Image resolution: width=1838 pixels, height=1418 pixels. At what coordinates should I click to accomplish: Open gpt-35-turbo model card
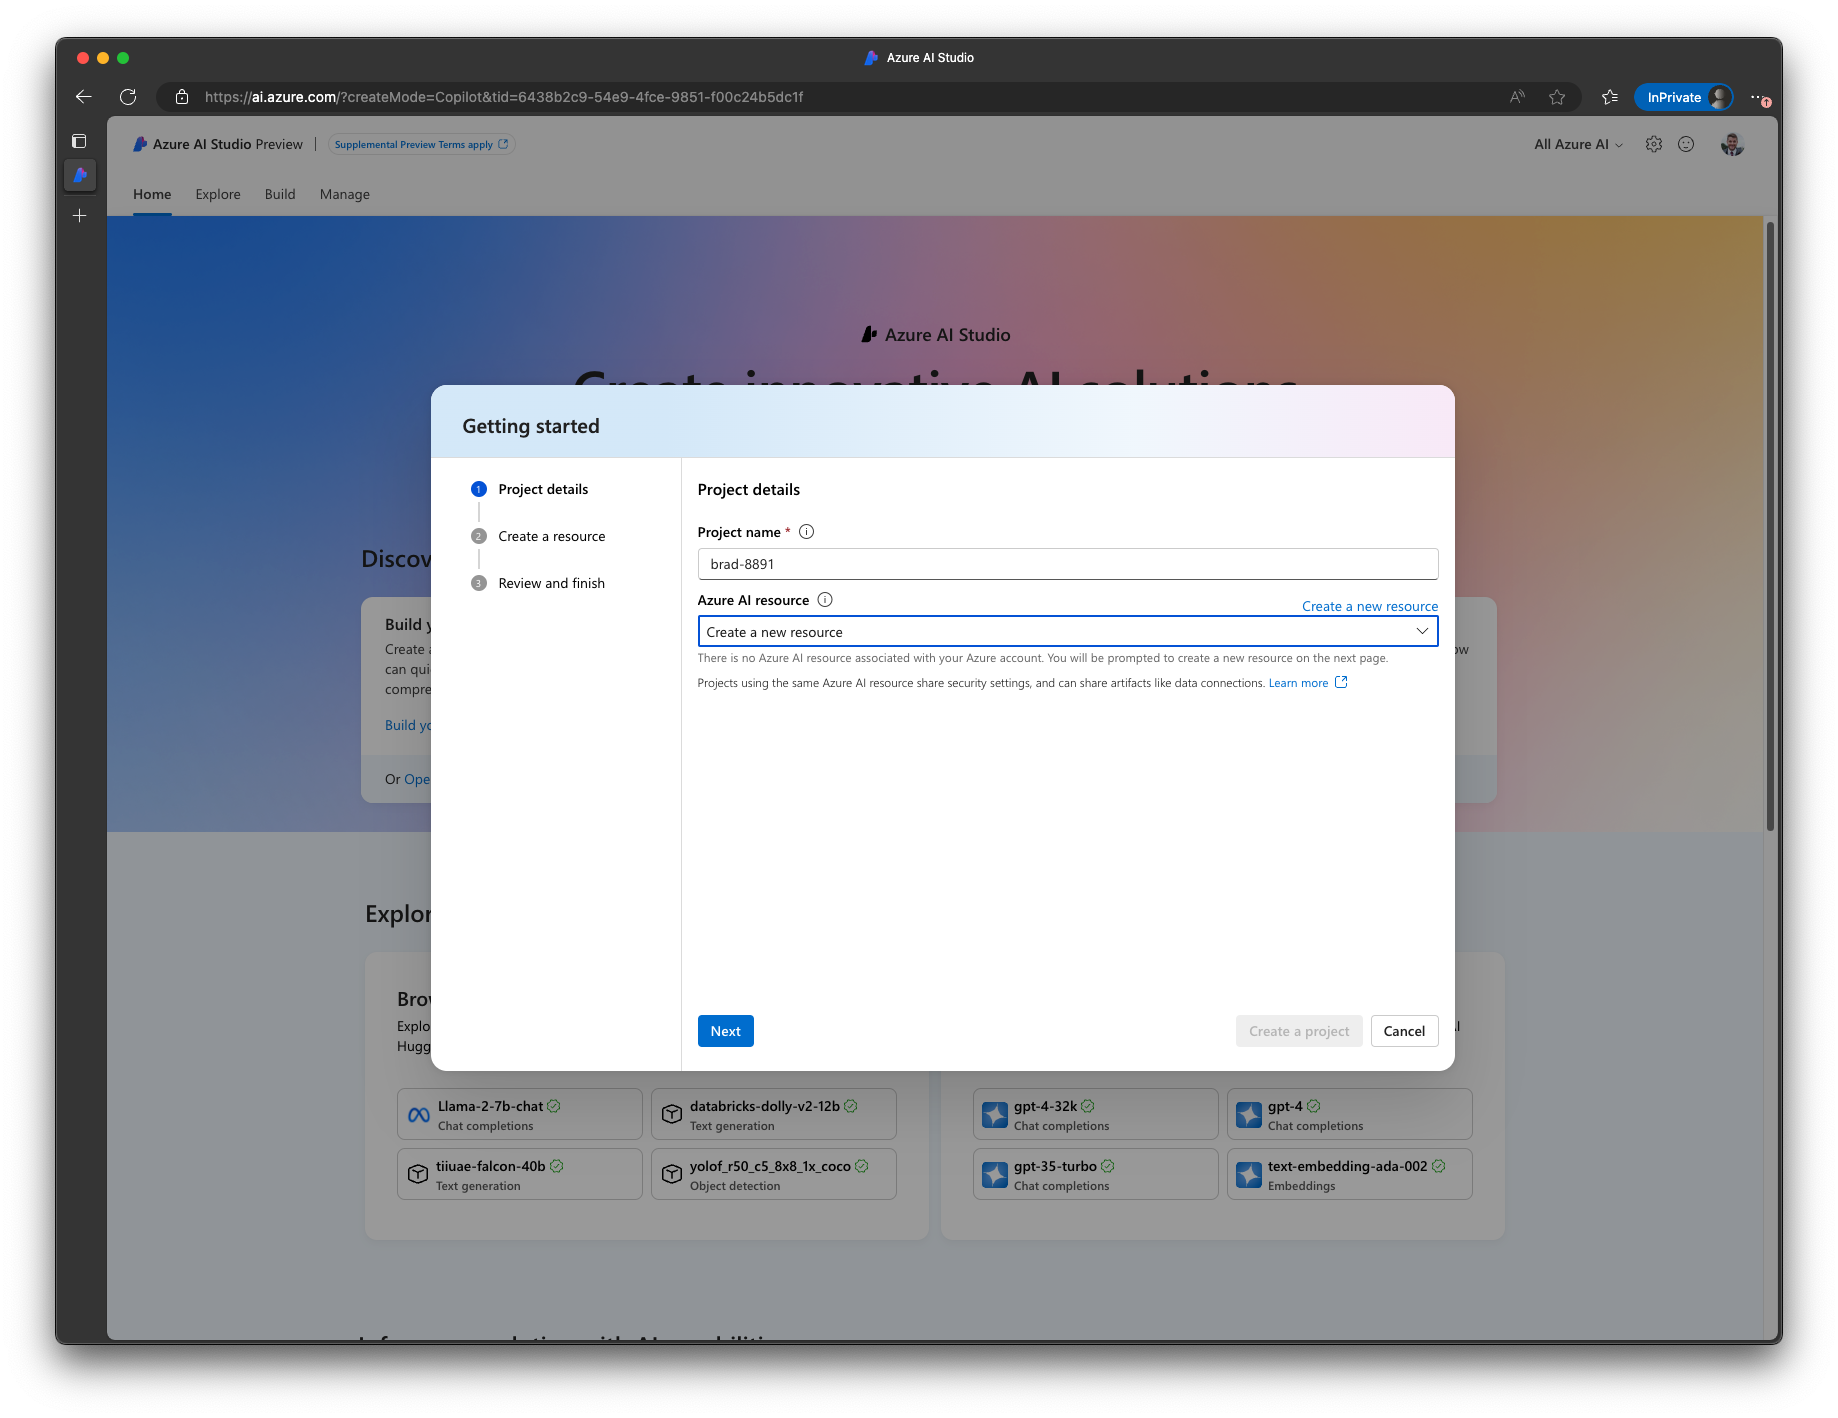click(1095, 1174)
